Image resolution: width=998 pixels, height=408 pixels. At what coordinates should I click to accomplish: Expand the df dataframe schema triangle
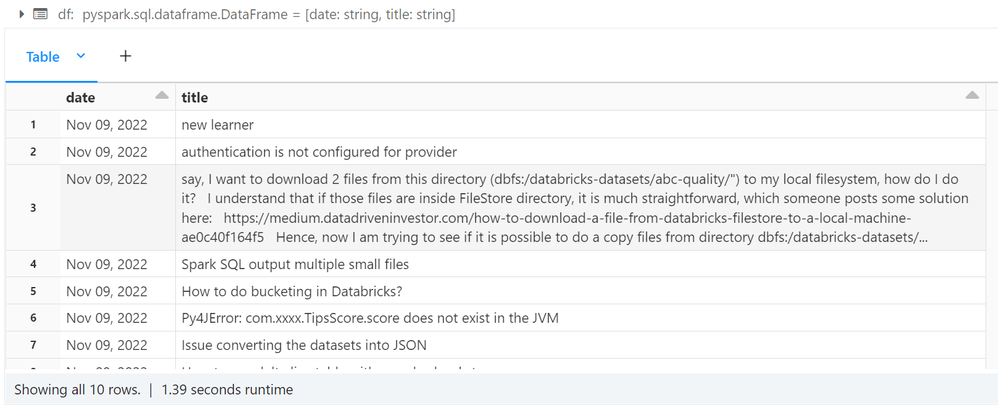point(22,14)
